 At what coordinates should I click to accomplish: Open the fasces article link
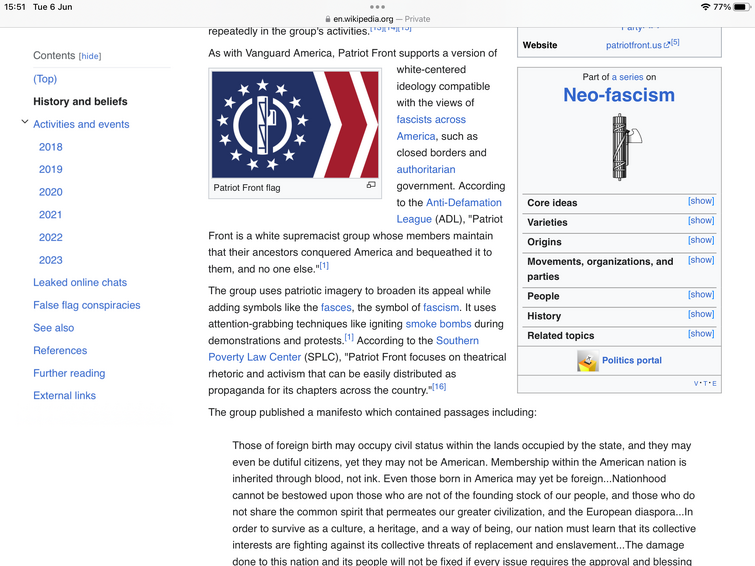pyautogui.click(x=336, y=307)
